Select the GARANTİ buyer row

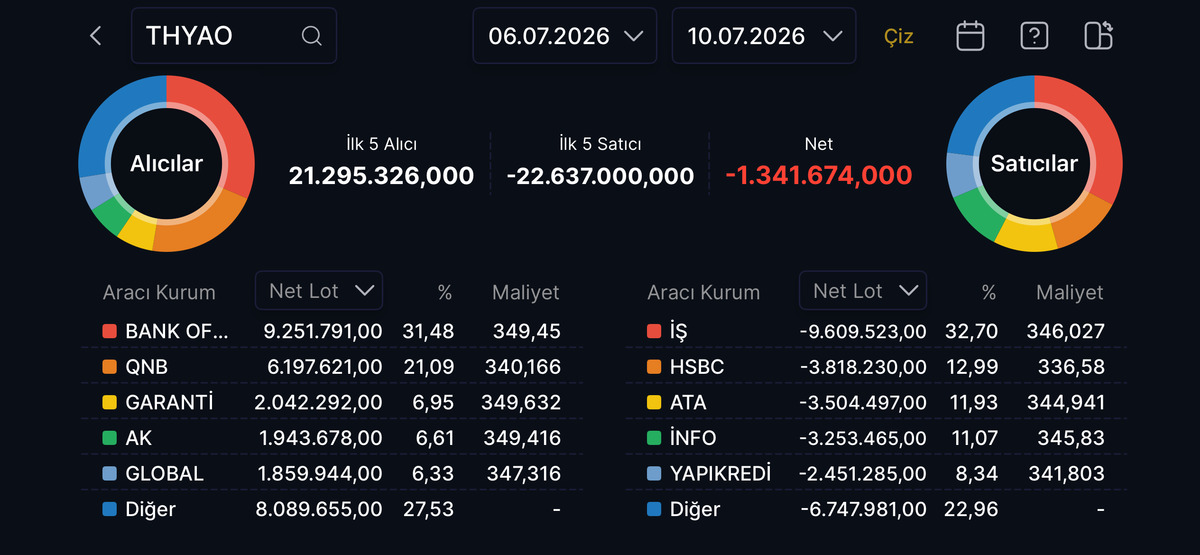point(332,403)
